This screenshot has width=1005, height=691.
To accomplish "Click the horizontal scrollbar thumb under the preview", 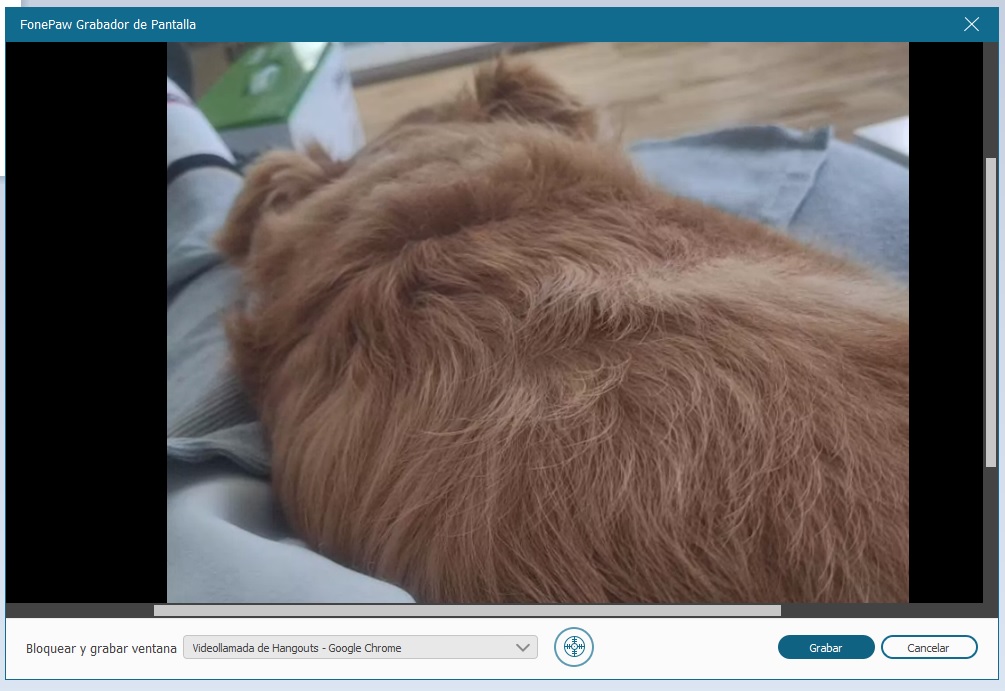I will pyautogui.click(x=466, y=610).
